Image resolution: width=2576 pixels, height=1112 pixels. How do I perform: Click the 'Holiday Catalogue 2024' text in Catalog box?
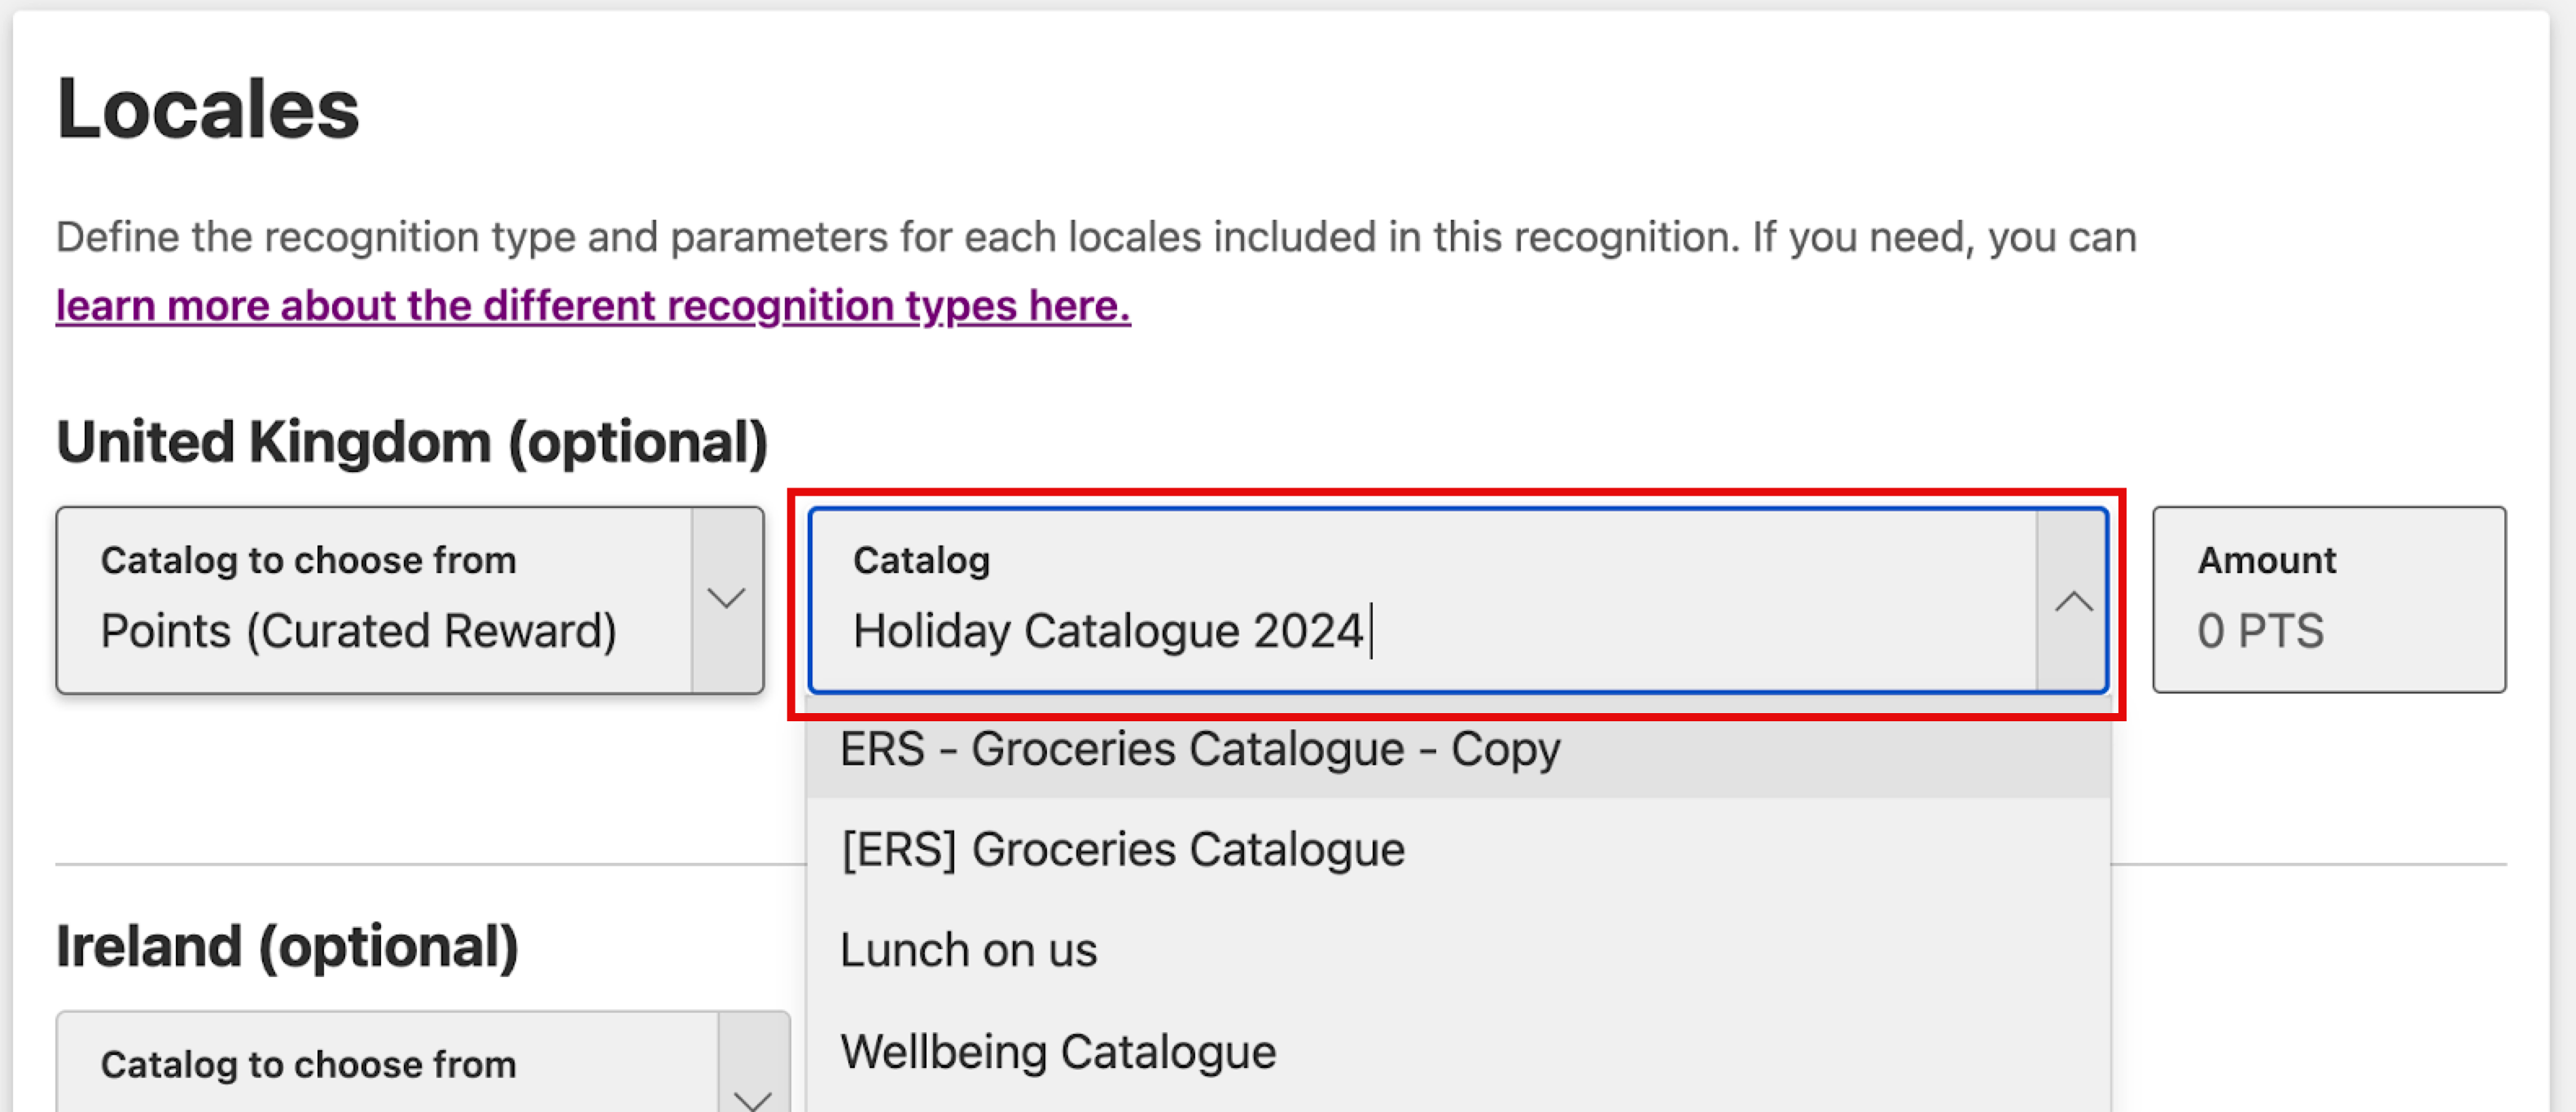[x=1107, y=632]
